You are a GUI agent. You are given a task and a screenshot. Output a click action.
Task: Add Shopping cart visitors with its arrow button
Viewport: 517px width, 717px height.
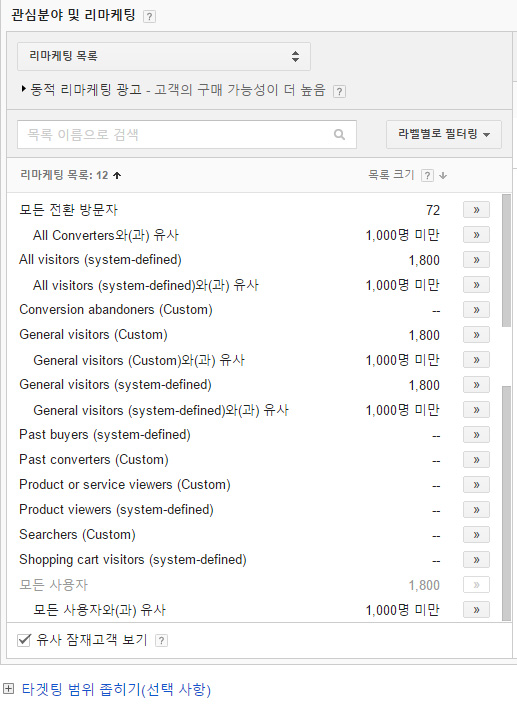pyautogui.click(x=476, y=559)
